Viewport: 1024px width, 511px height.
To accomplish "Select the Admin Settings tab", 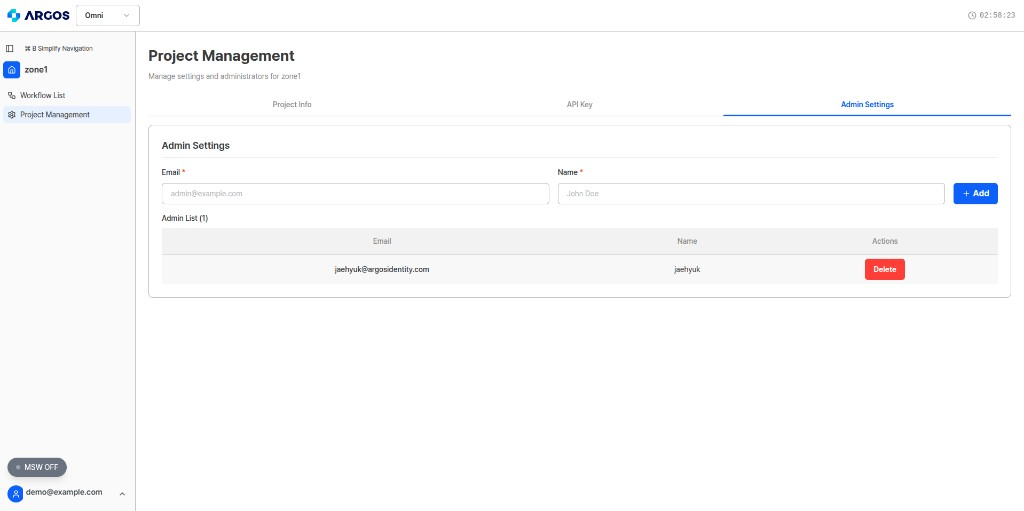I will (867, 105).
